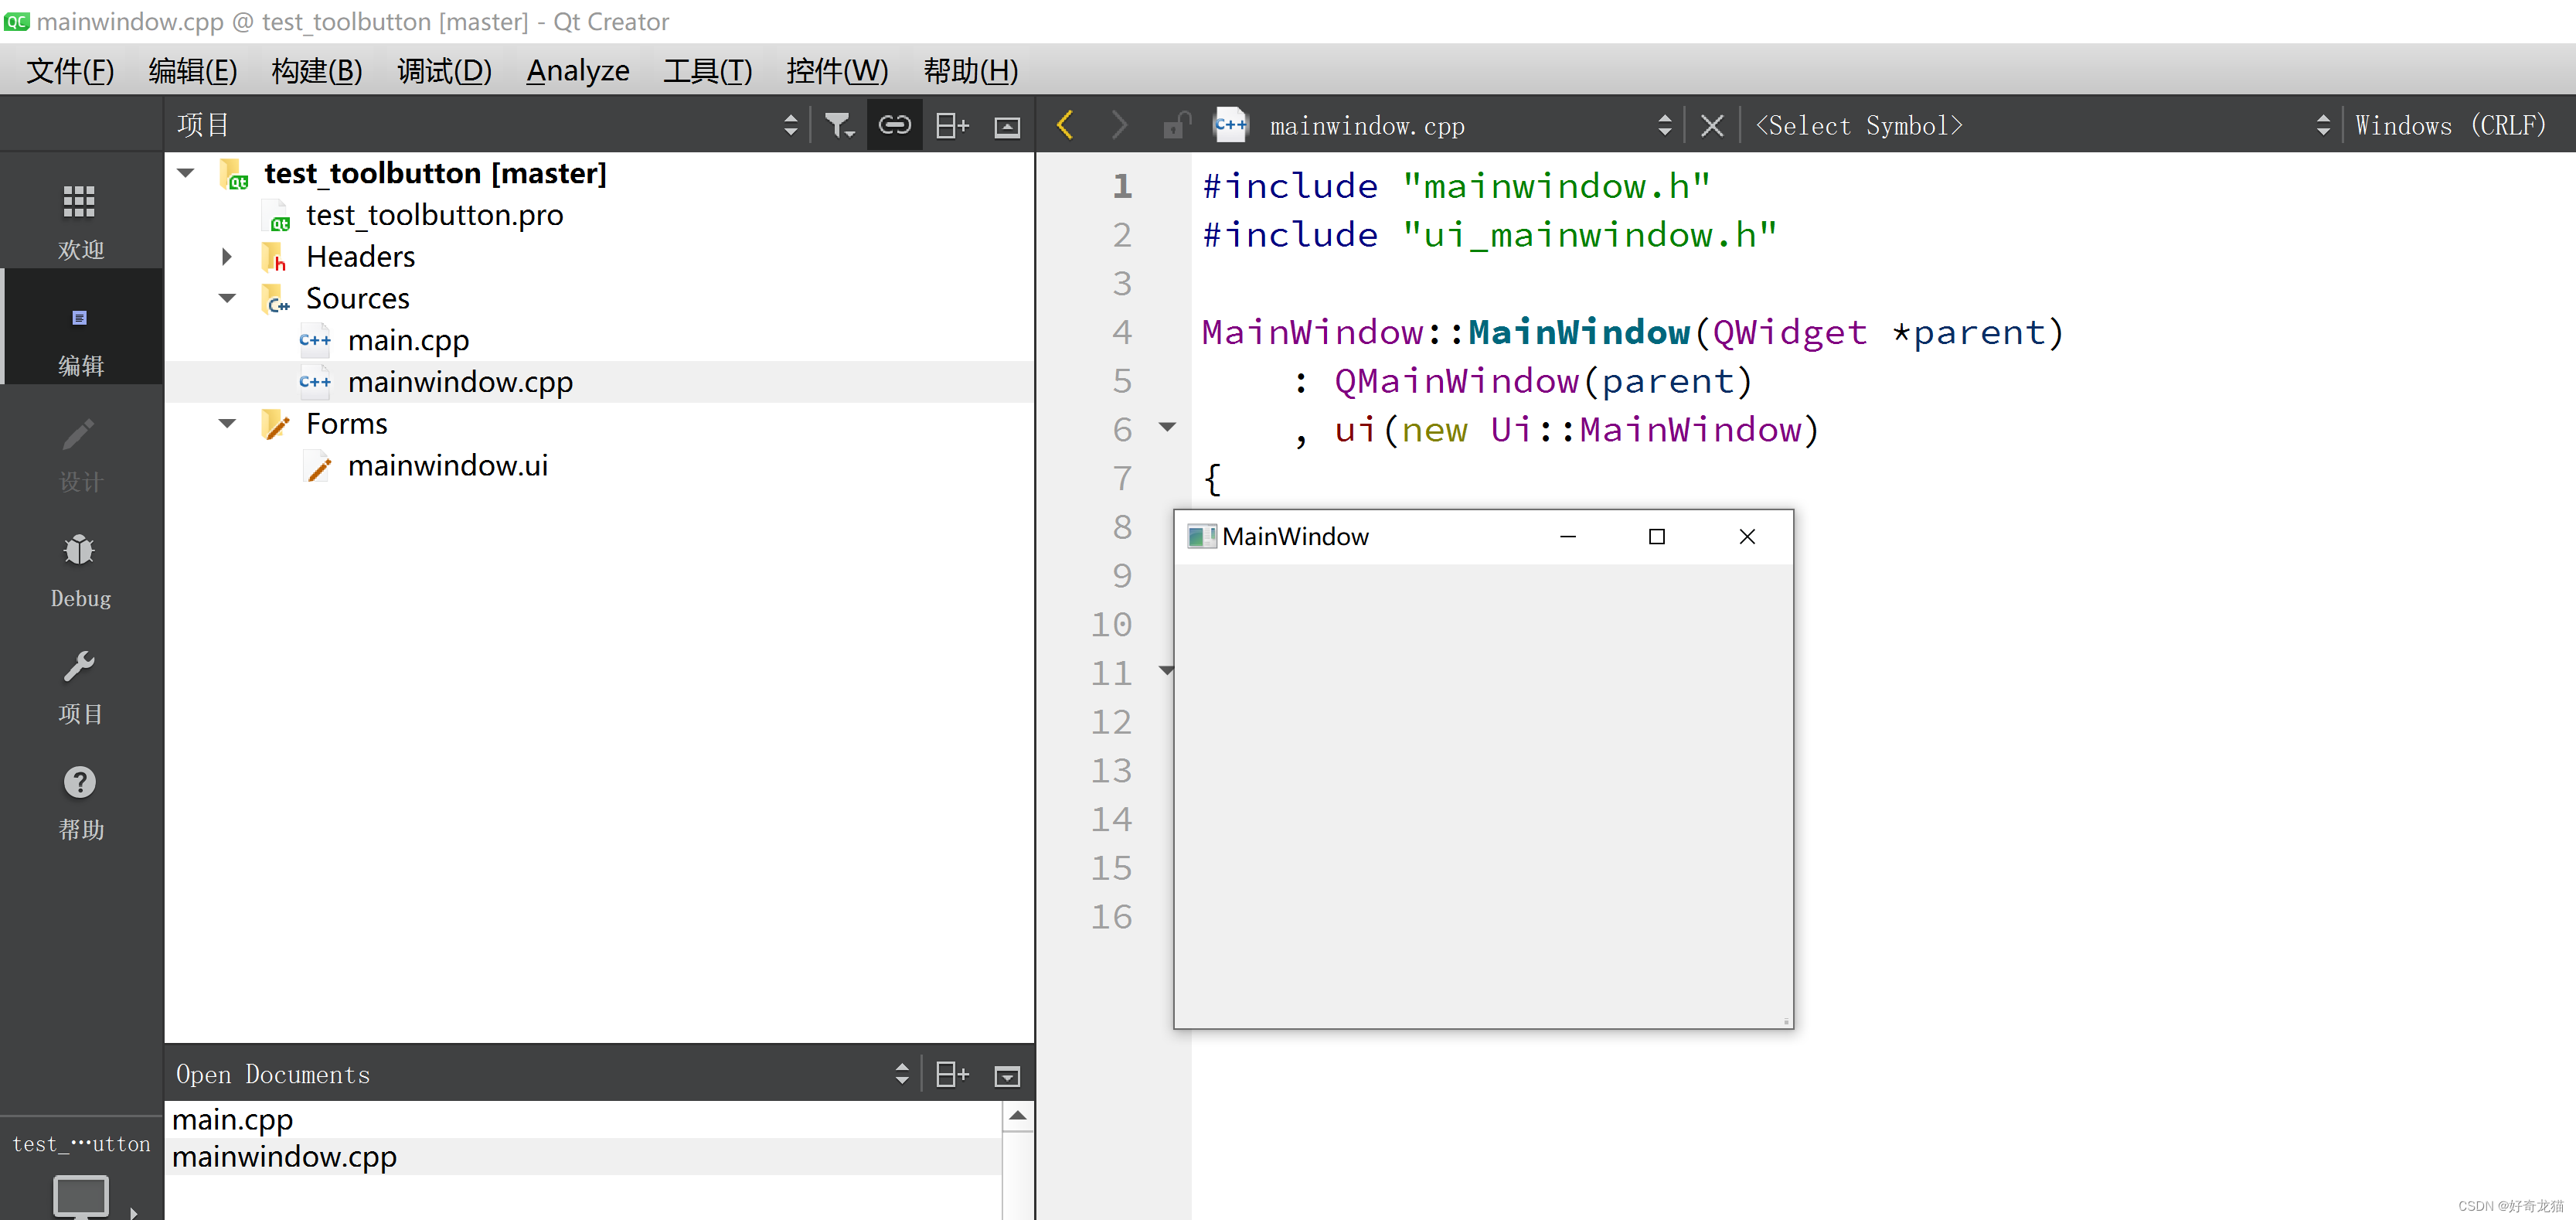This screenshot has height=1220, width=2576.
Task: Click the Qt Creator title bar logo
Action: (x=17, y=21)
